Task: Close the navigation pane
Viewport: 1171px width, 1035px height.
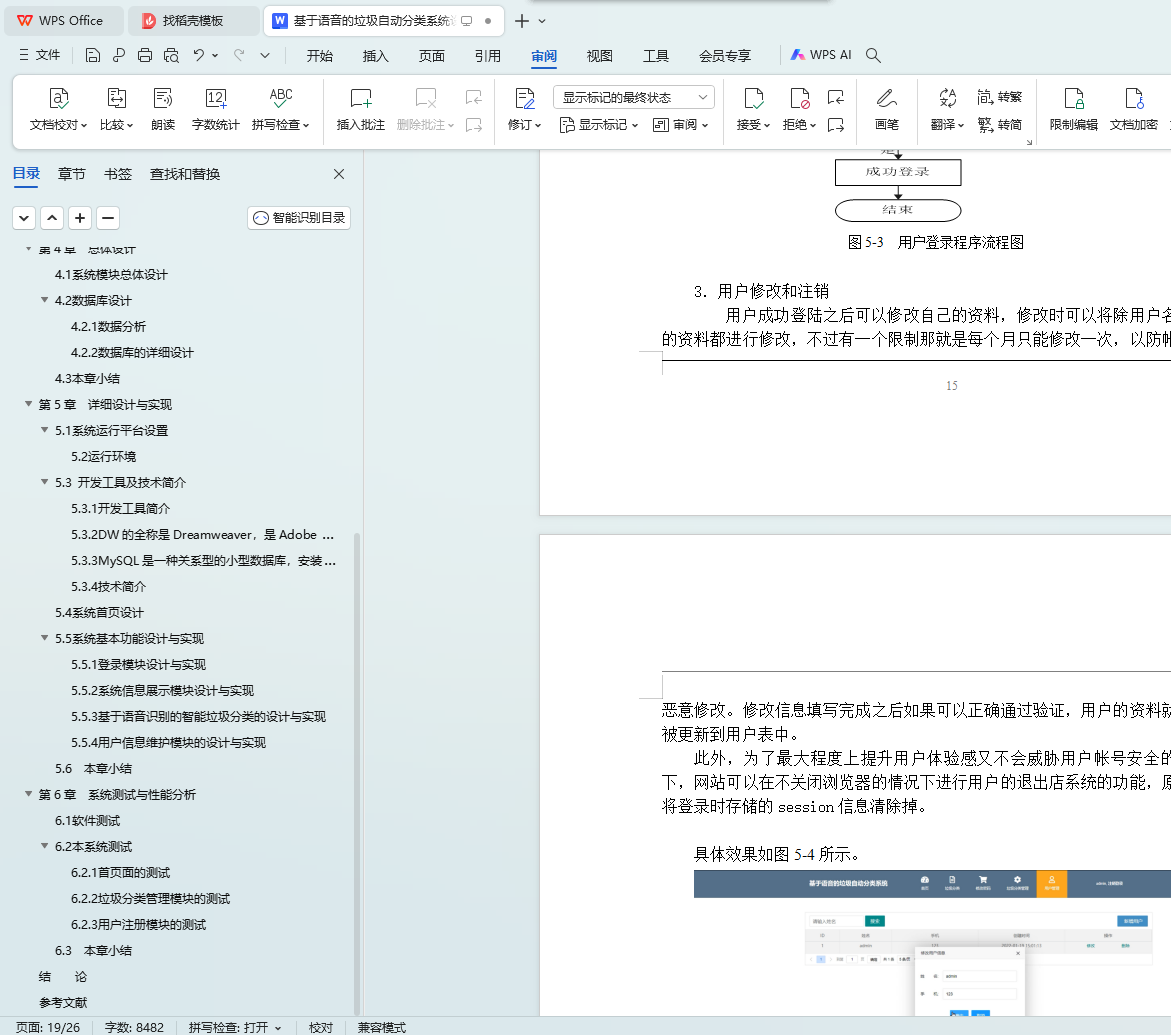Action: pos(339,174)
